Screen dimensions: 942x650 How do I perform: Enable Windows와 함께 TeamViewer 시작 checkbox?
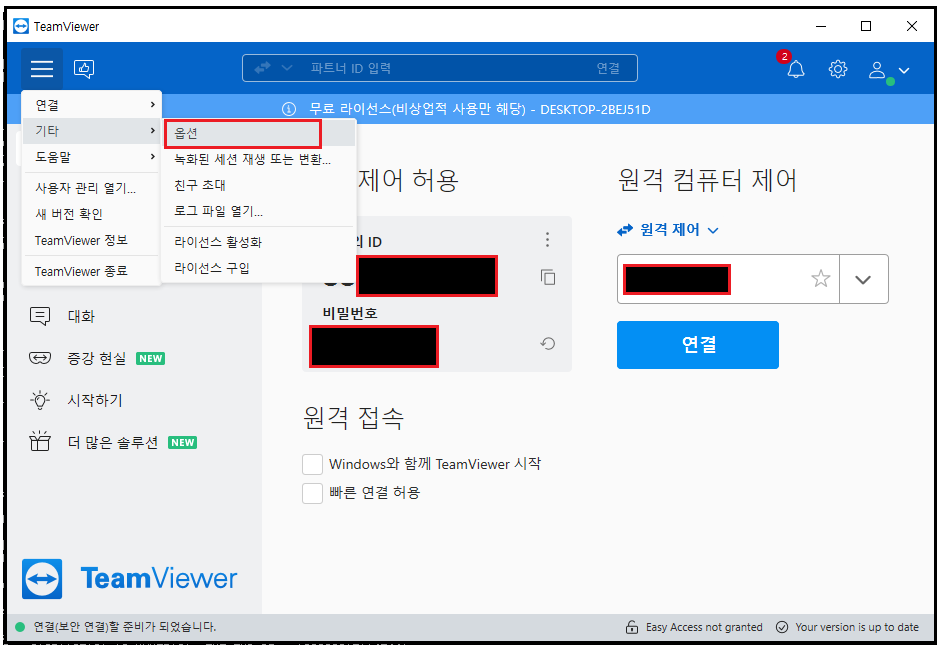(312, 464)
